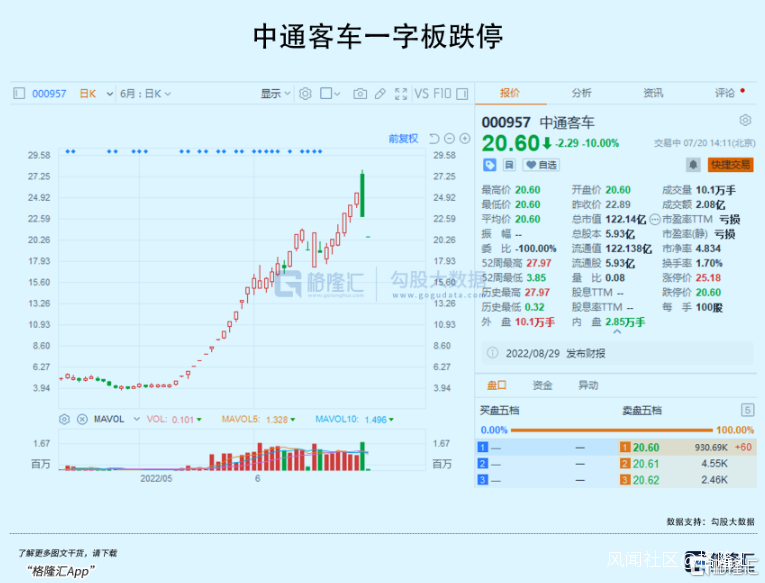
Task: Open MAVOL indicator settings gear
Action: 64,419
